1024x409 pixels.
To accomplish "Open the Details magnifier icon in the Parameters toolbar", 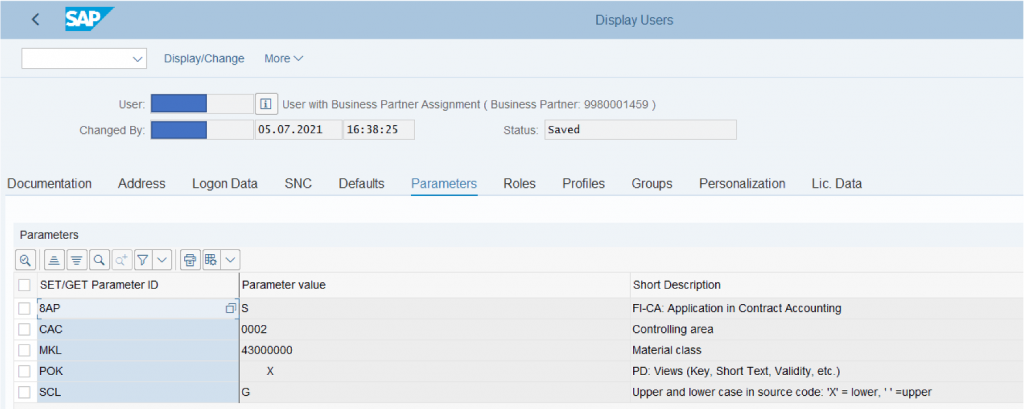I will click(25, 260).
